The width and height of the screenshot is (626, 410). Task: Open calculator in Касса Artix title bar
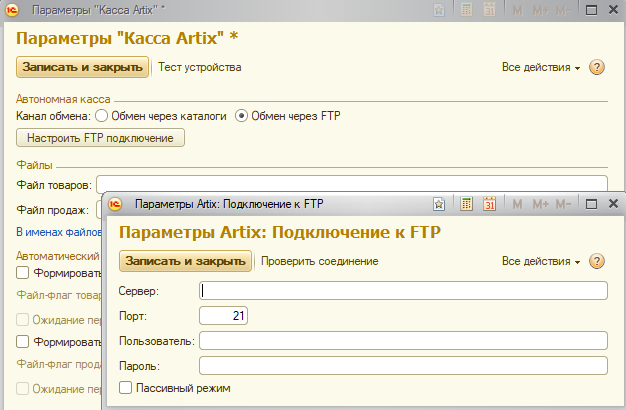466,10
